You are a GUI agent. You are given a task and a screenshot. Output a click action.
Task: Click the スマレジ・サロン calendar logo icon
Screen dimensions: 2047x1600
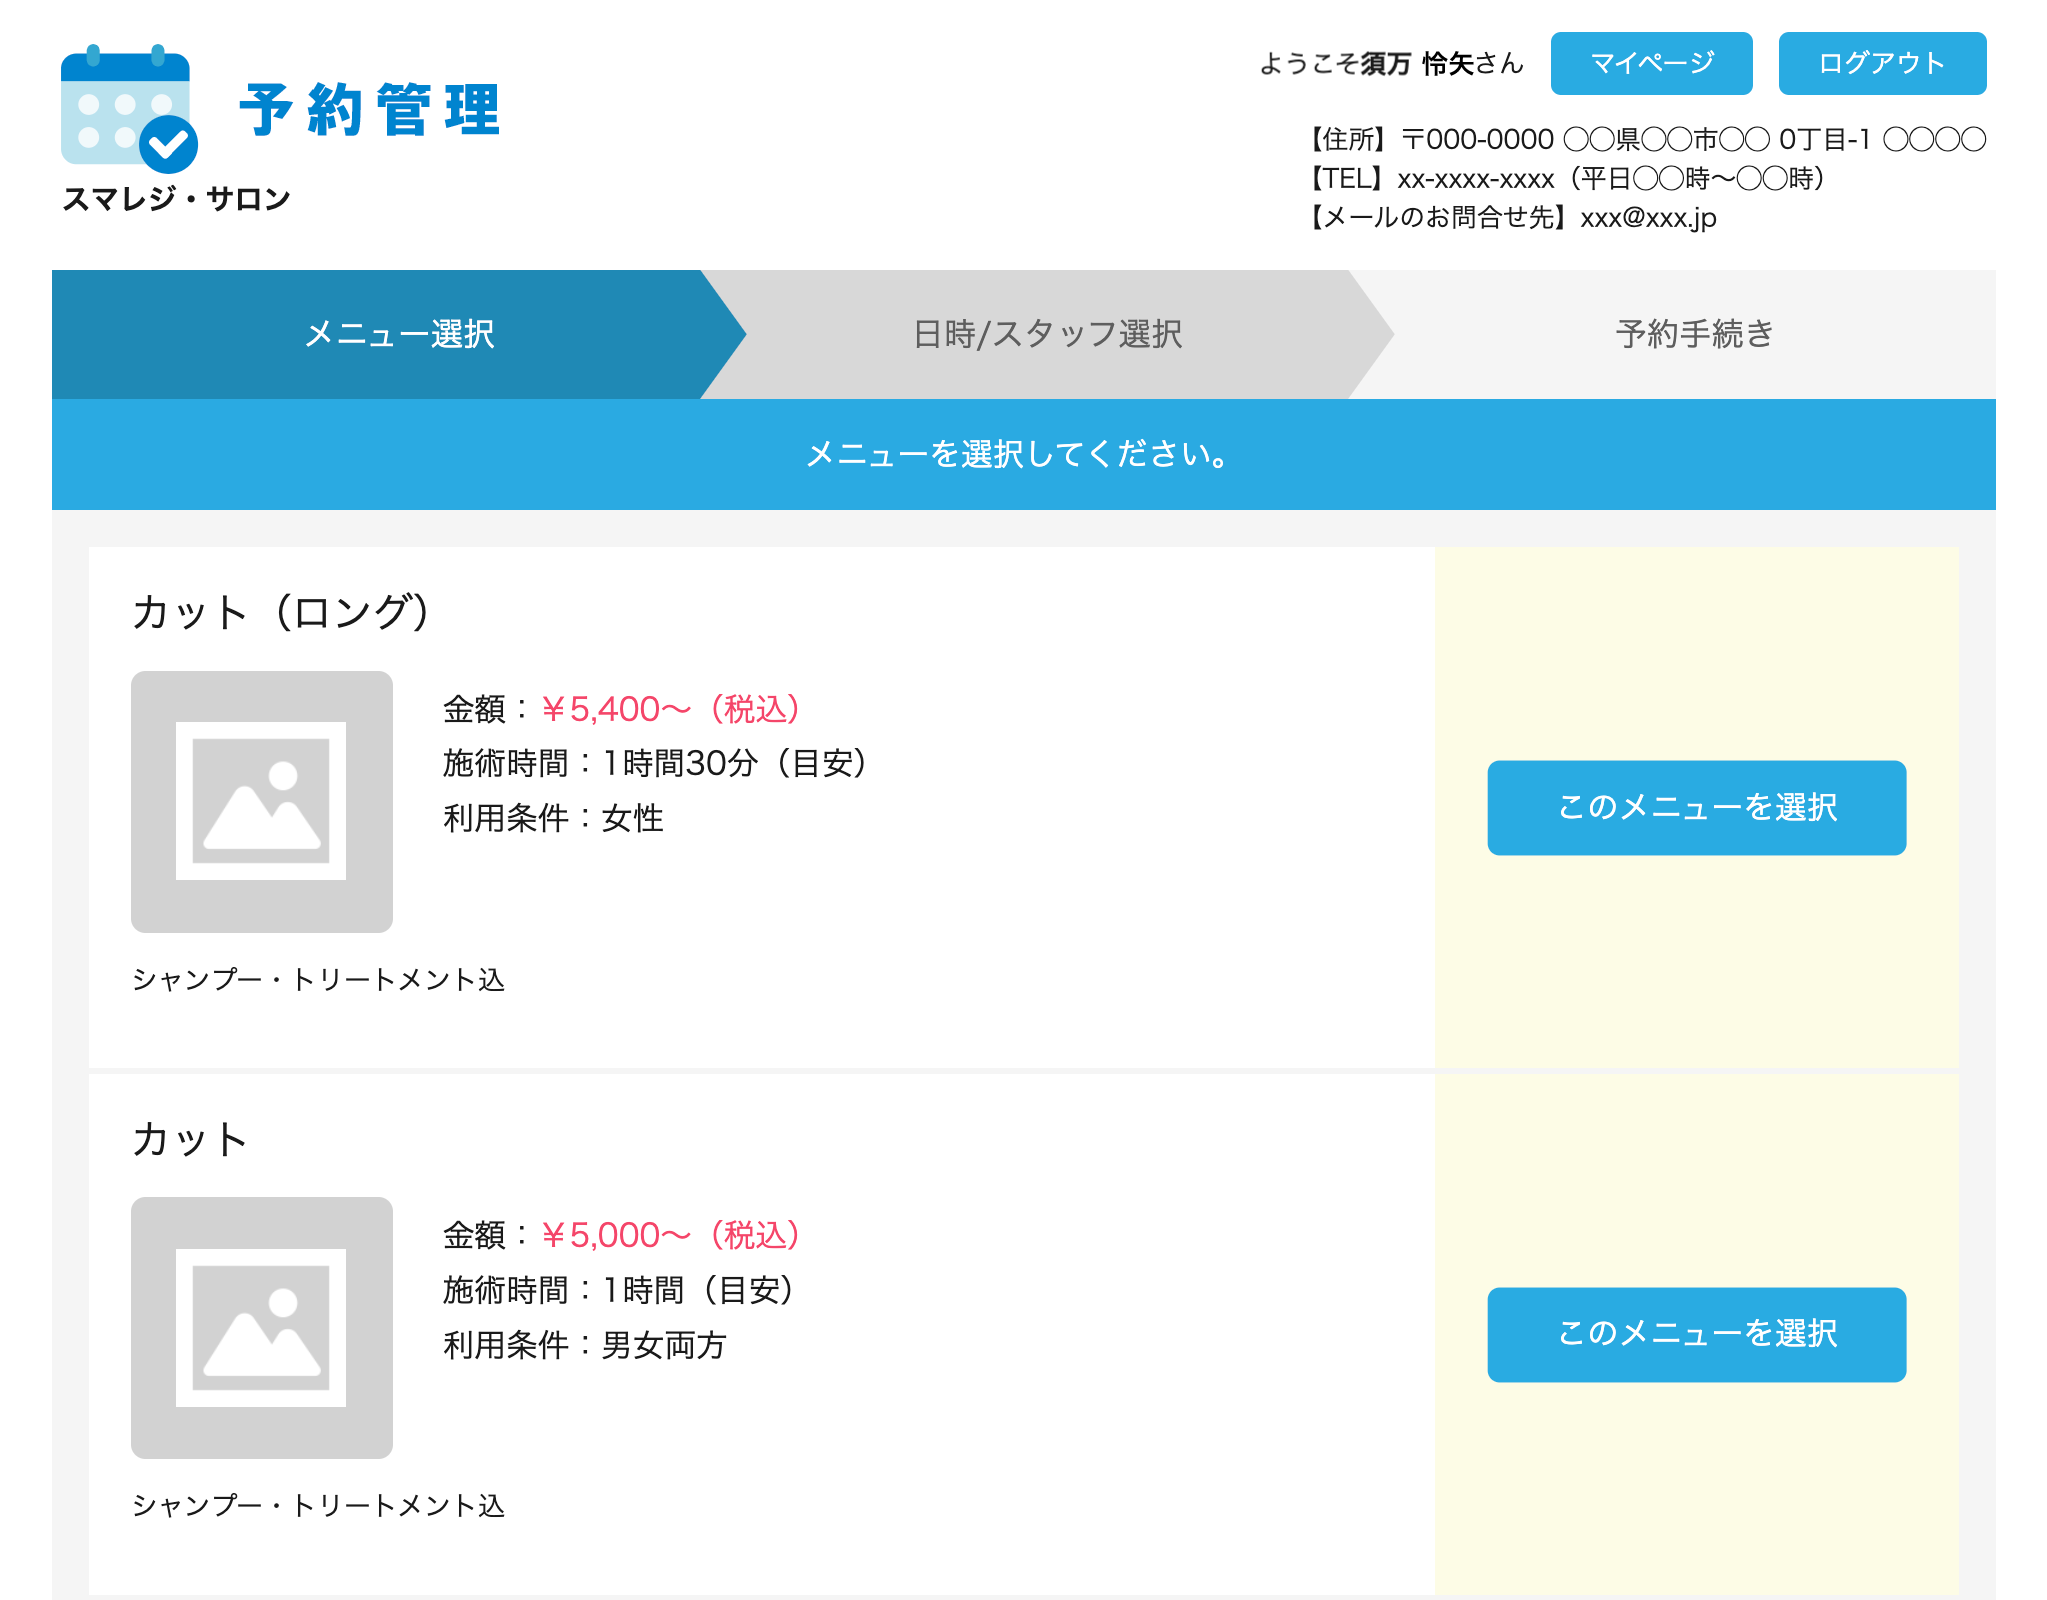pos(127,110)
